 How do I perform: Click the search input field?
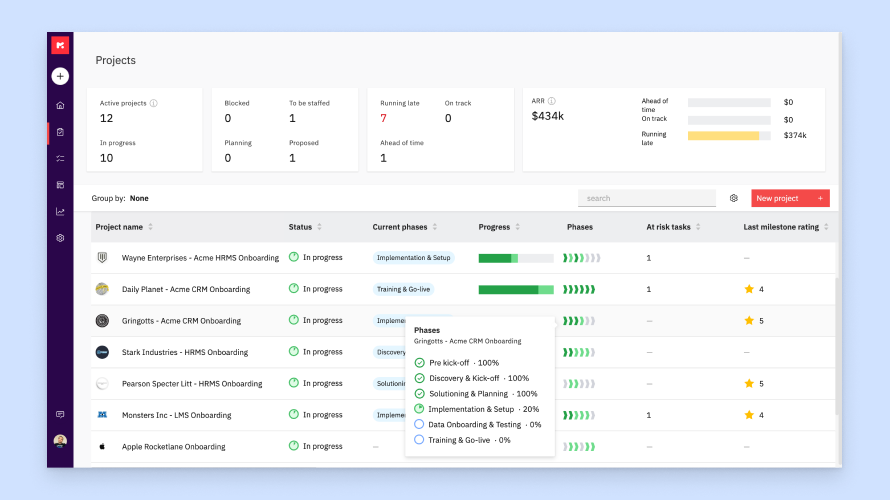[x=646, y=198]
